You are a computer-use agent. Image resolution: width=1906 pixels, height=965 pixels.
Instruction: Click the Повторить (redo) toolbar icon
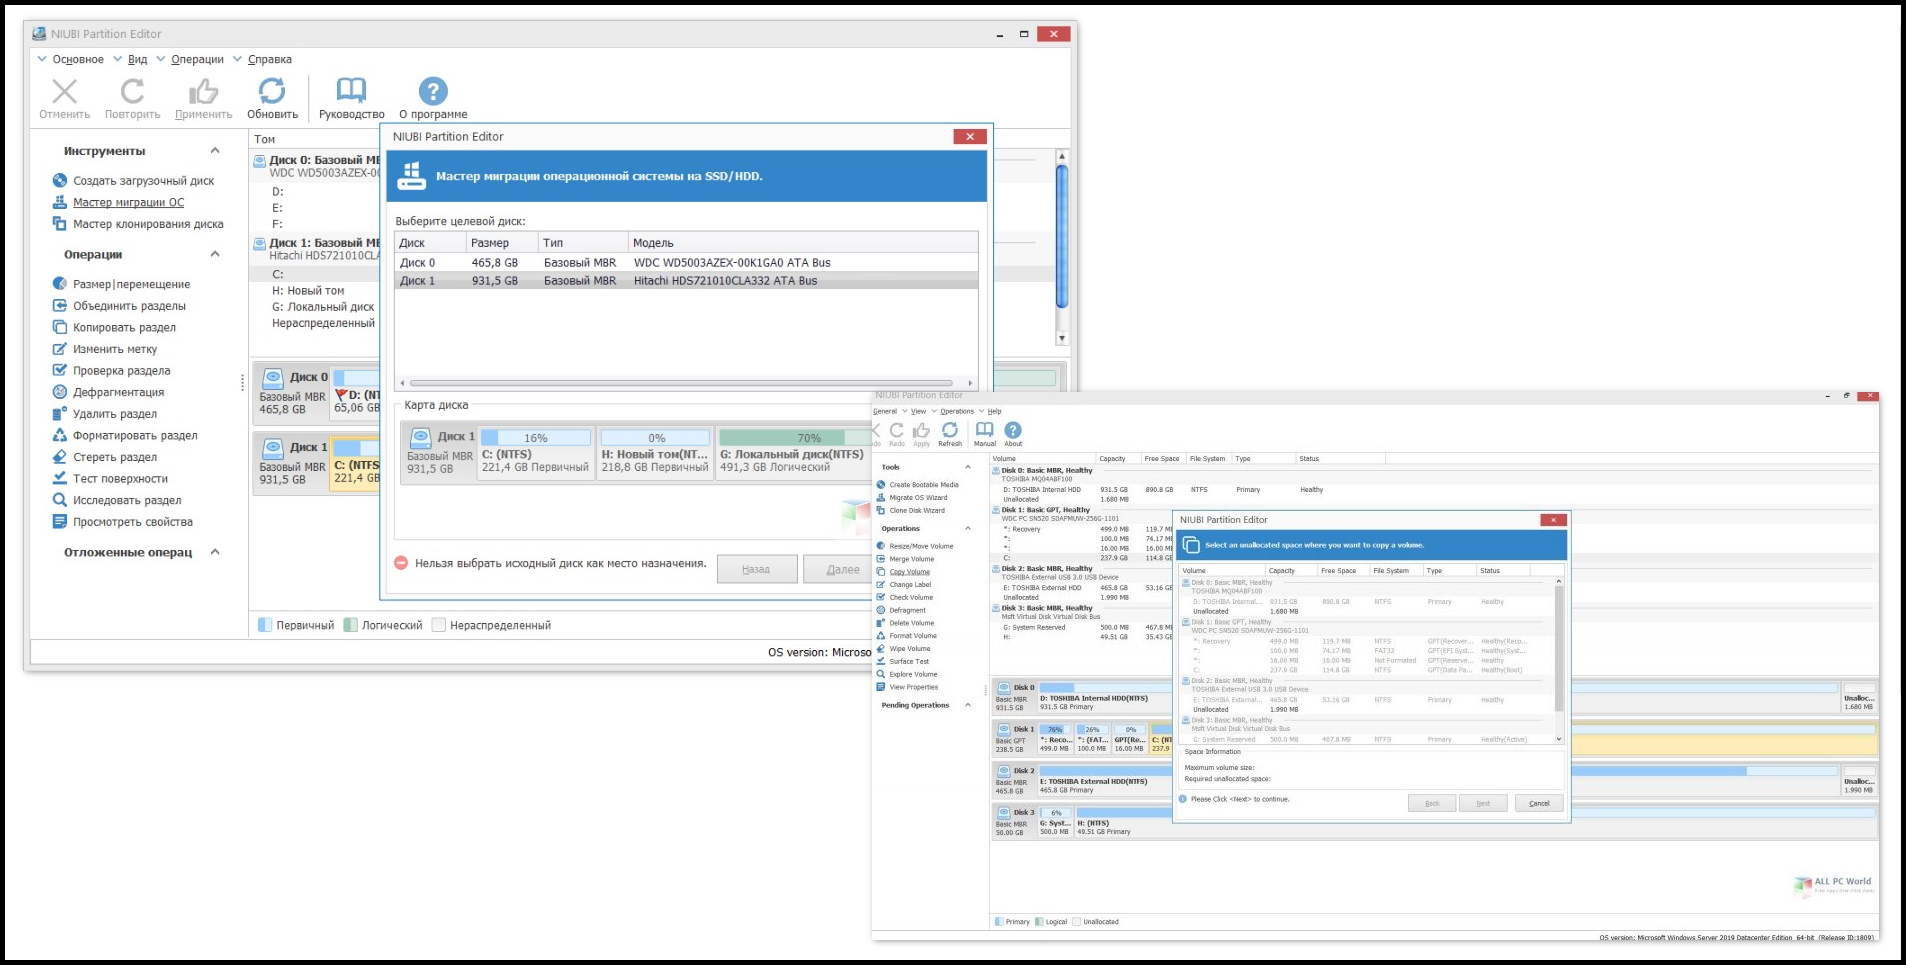132,91
